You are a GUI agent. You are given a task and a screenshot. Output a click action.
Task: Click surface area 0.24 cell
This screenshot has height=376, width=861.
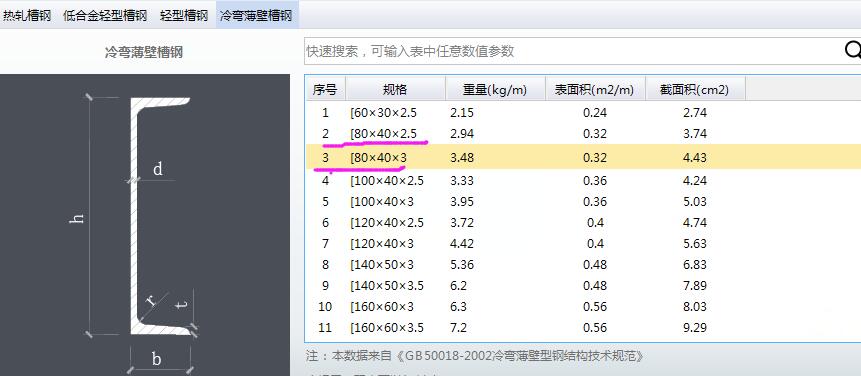tap(595, 113)
